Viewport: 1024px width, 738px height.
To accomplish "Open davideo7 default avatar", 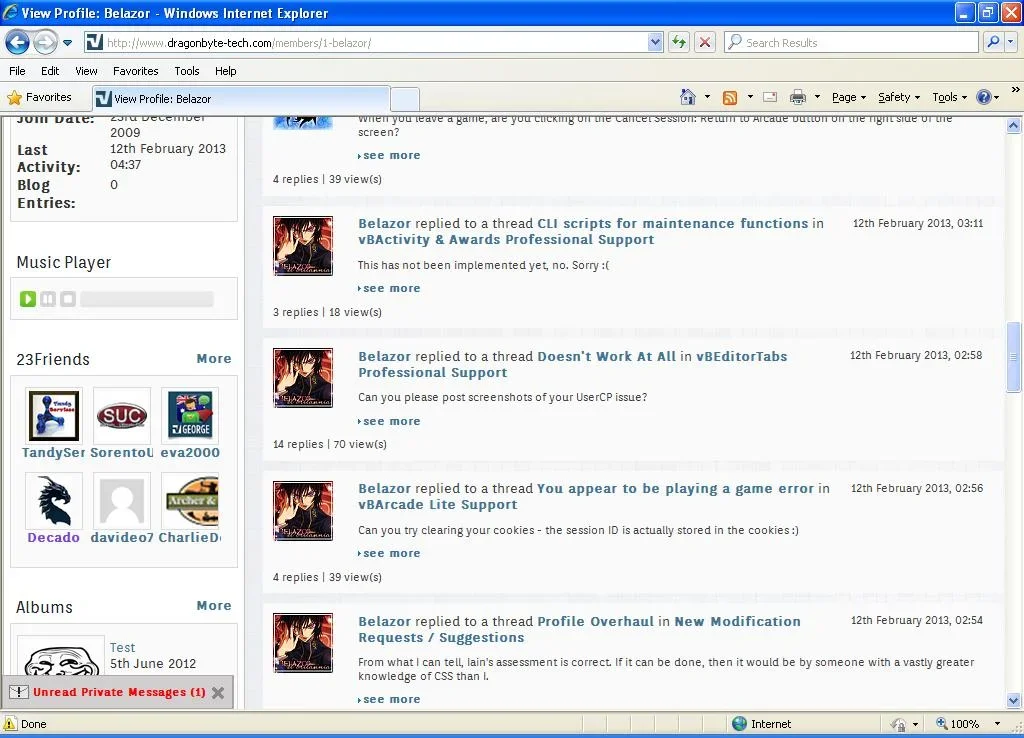I will click(x=121, y=500).
